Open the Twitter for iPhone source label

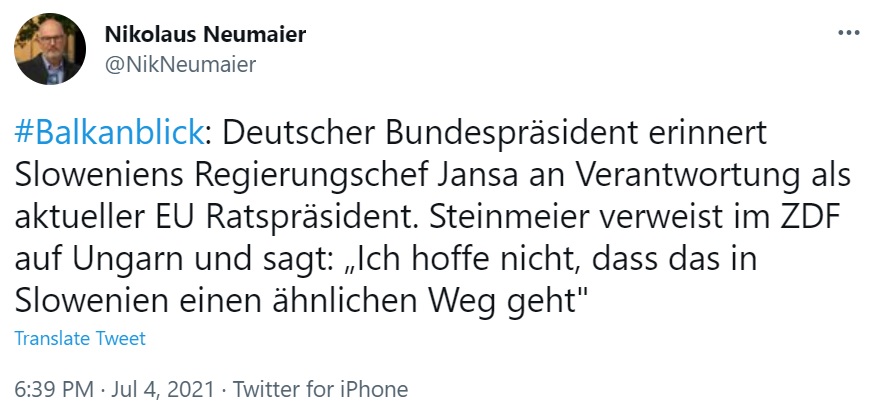coord(320,389)
